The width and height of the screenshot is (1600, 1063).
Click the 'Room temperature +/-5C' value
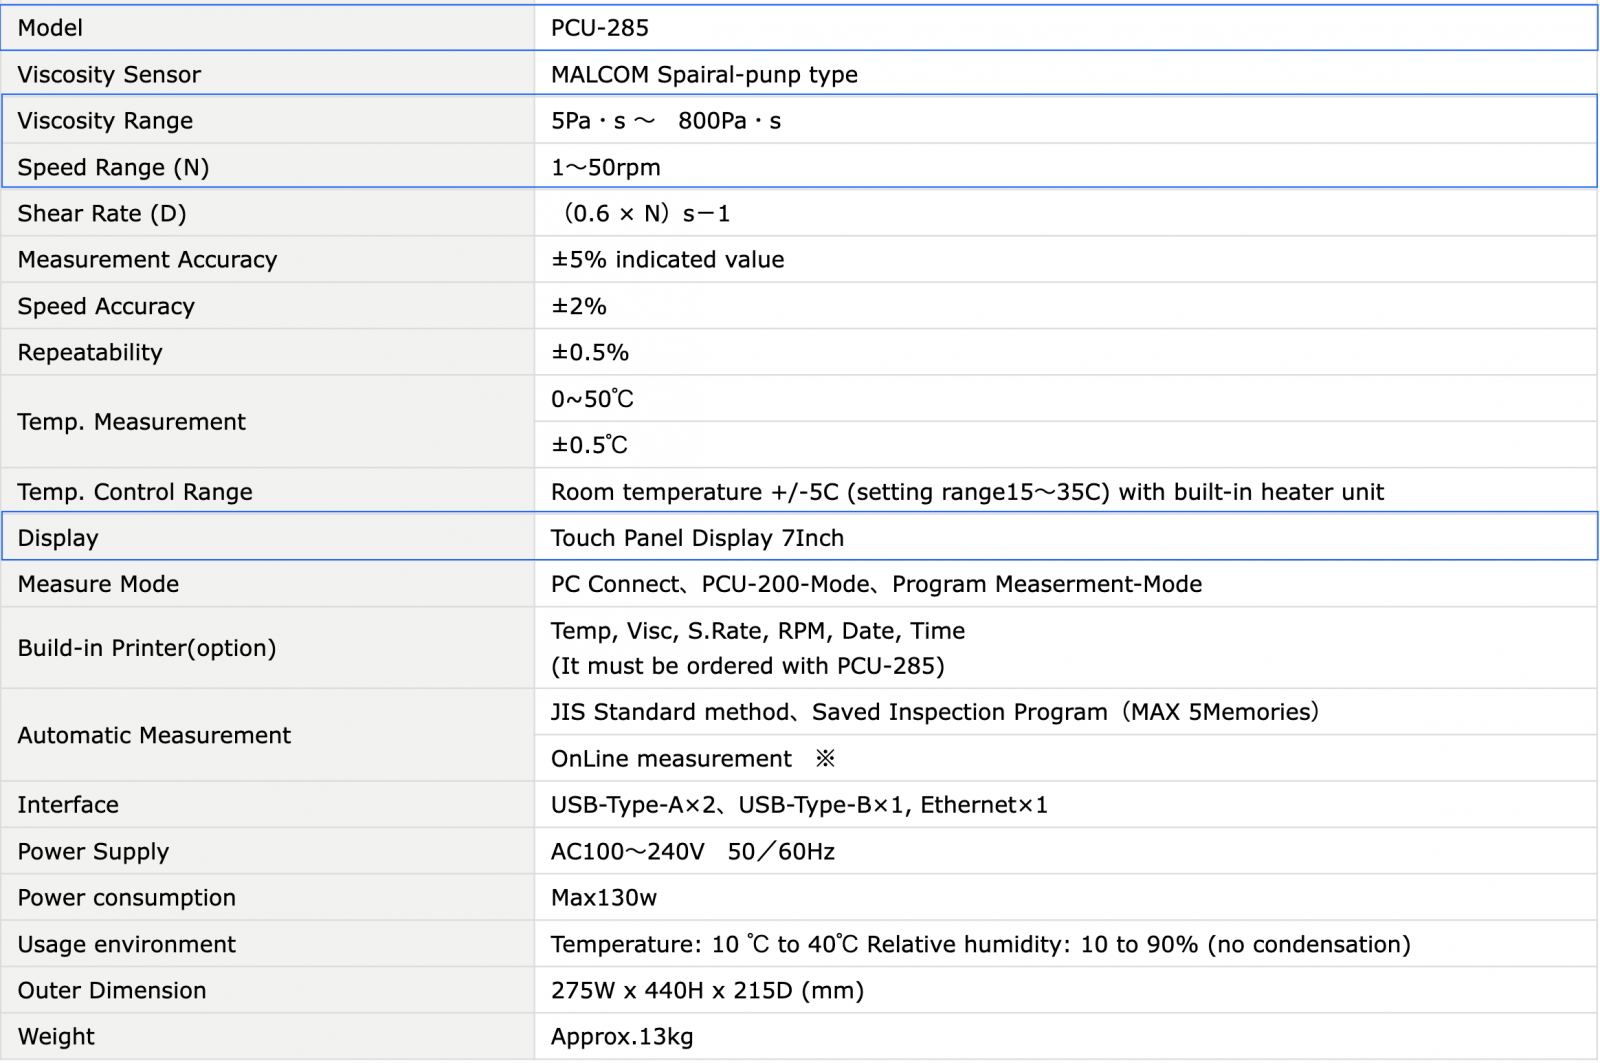pyautogui.click(x=967, y=492)
